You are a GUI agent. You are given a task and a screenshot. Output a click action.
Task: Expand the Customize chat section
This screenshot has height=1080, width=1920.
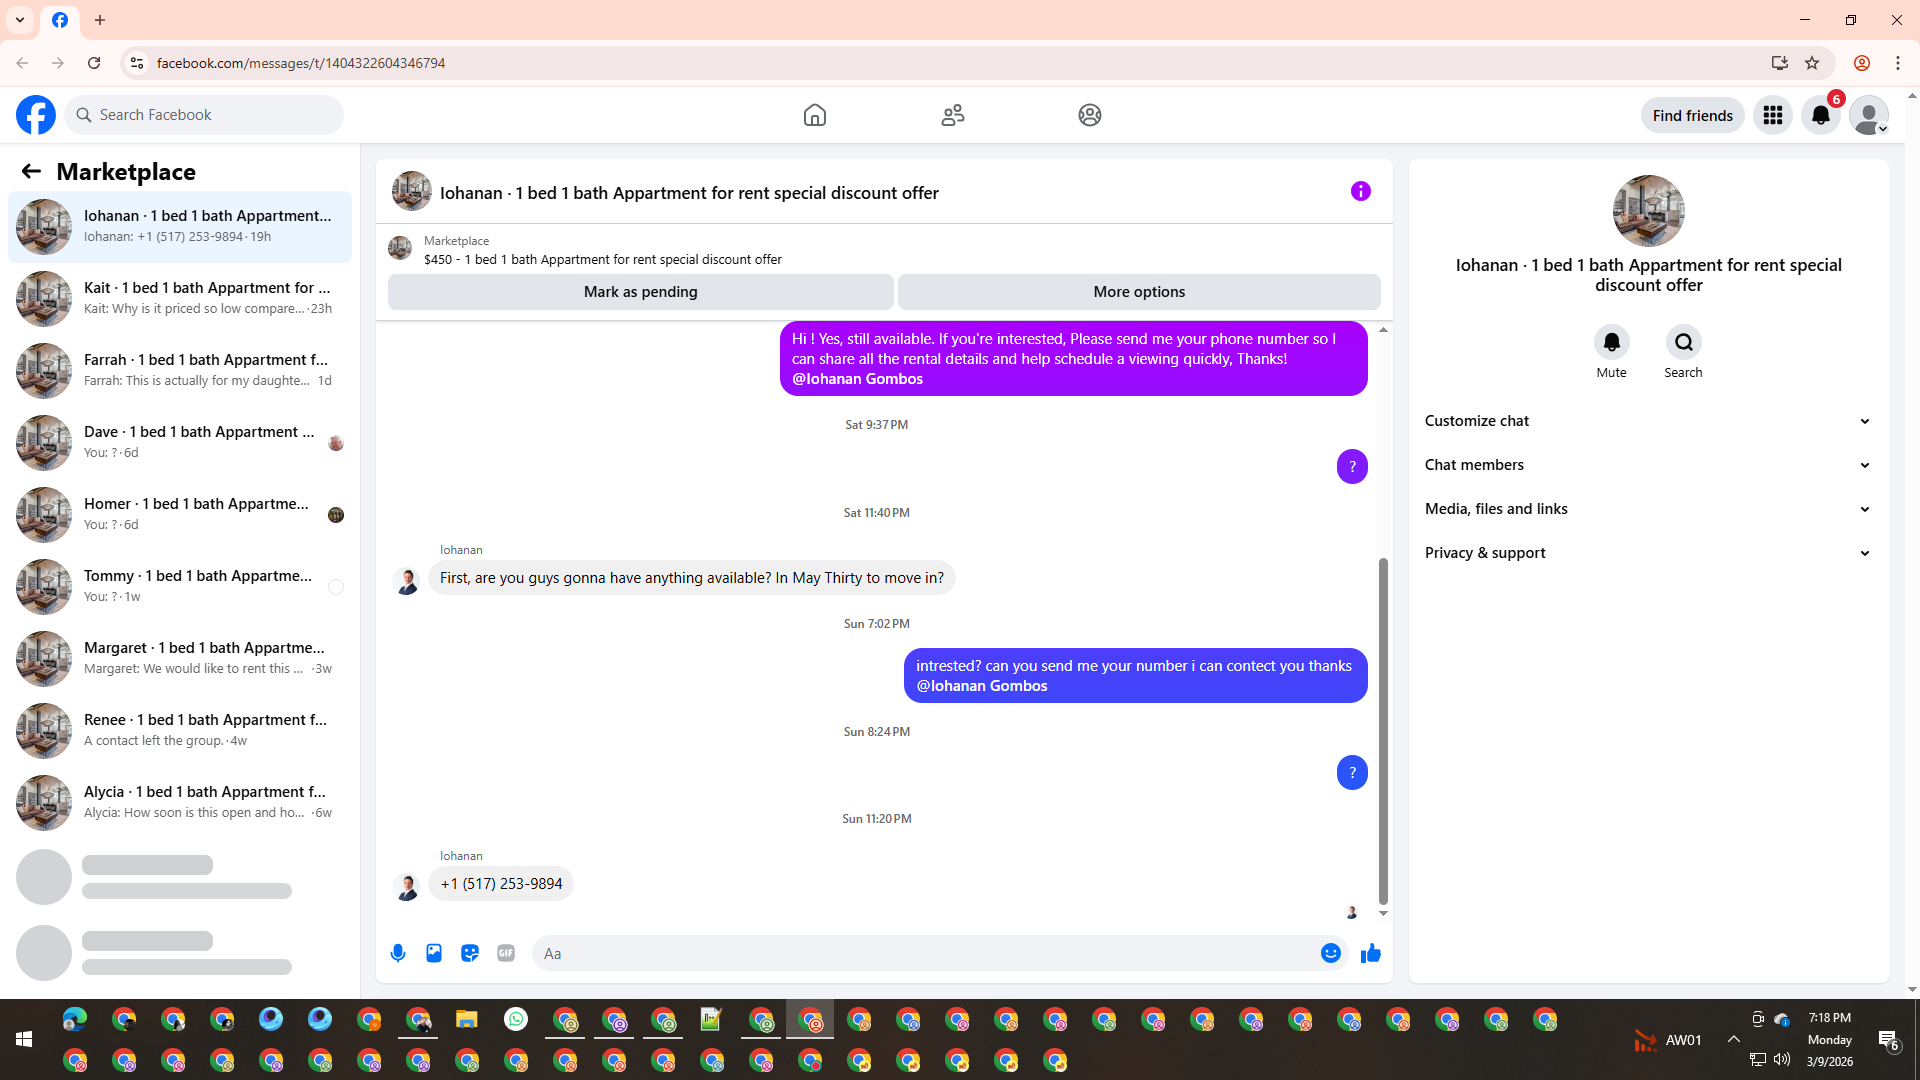[1647, 421]
